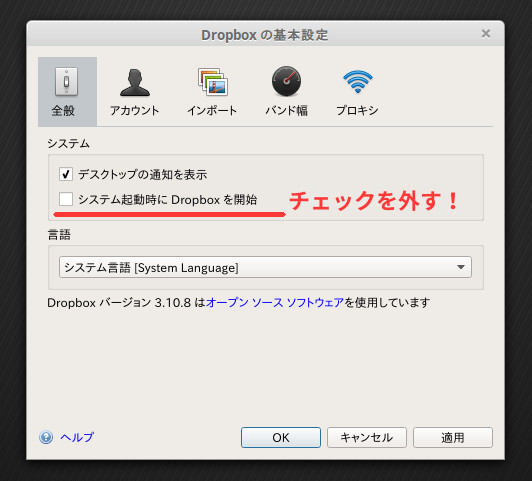Screen dimensions: 532x481
Task: Uncheck デスクトップの通知を表示 checkbox
Action: (x=66, y=174)
